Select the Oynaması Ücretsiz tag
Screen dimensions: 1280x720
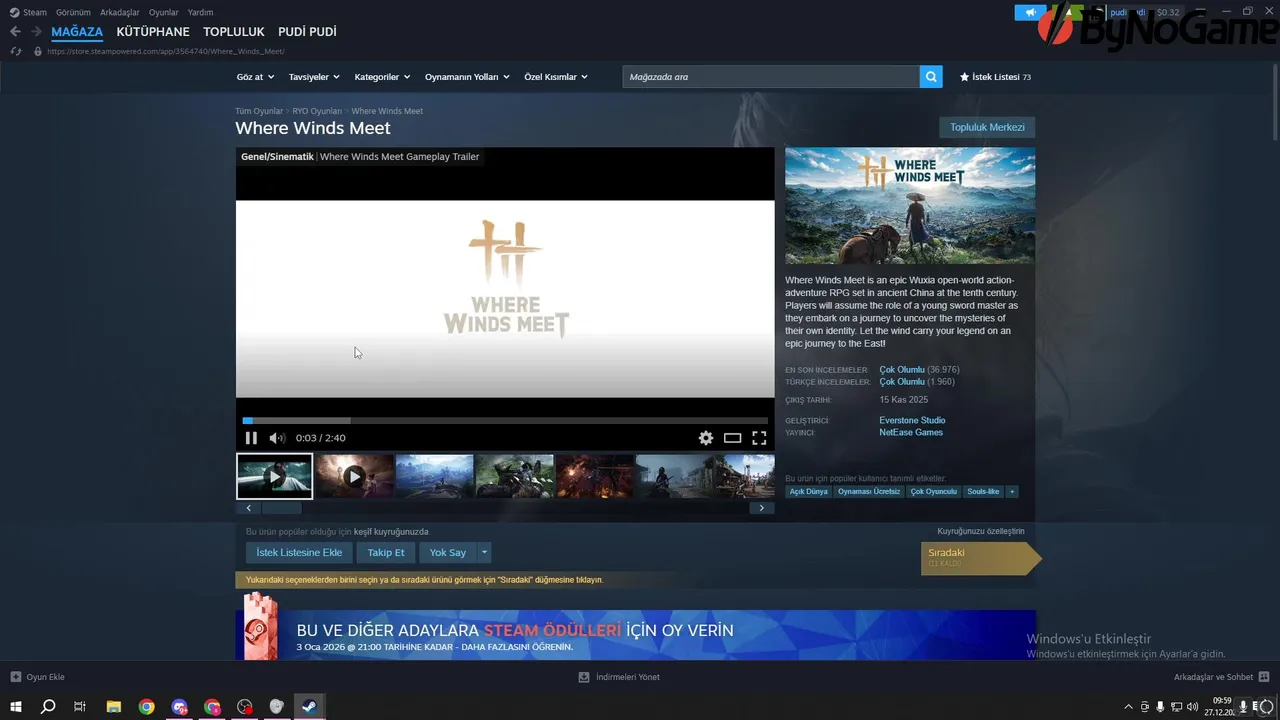click(x=869, y=492)
